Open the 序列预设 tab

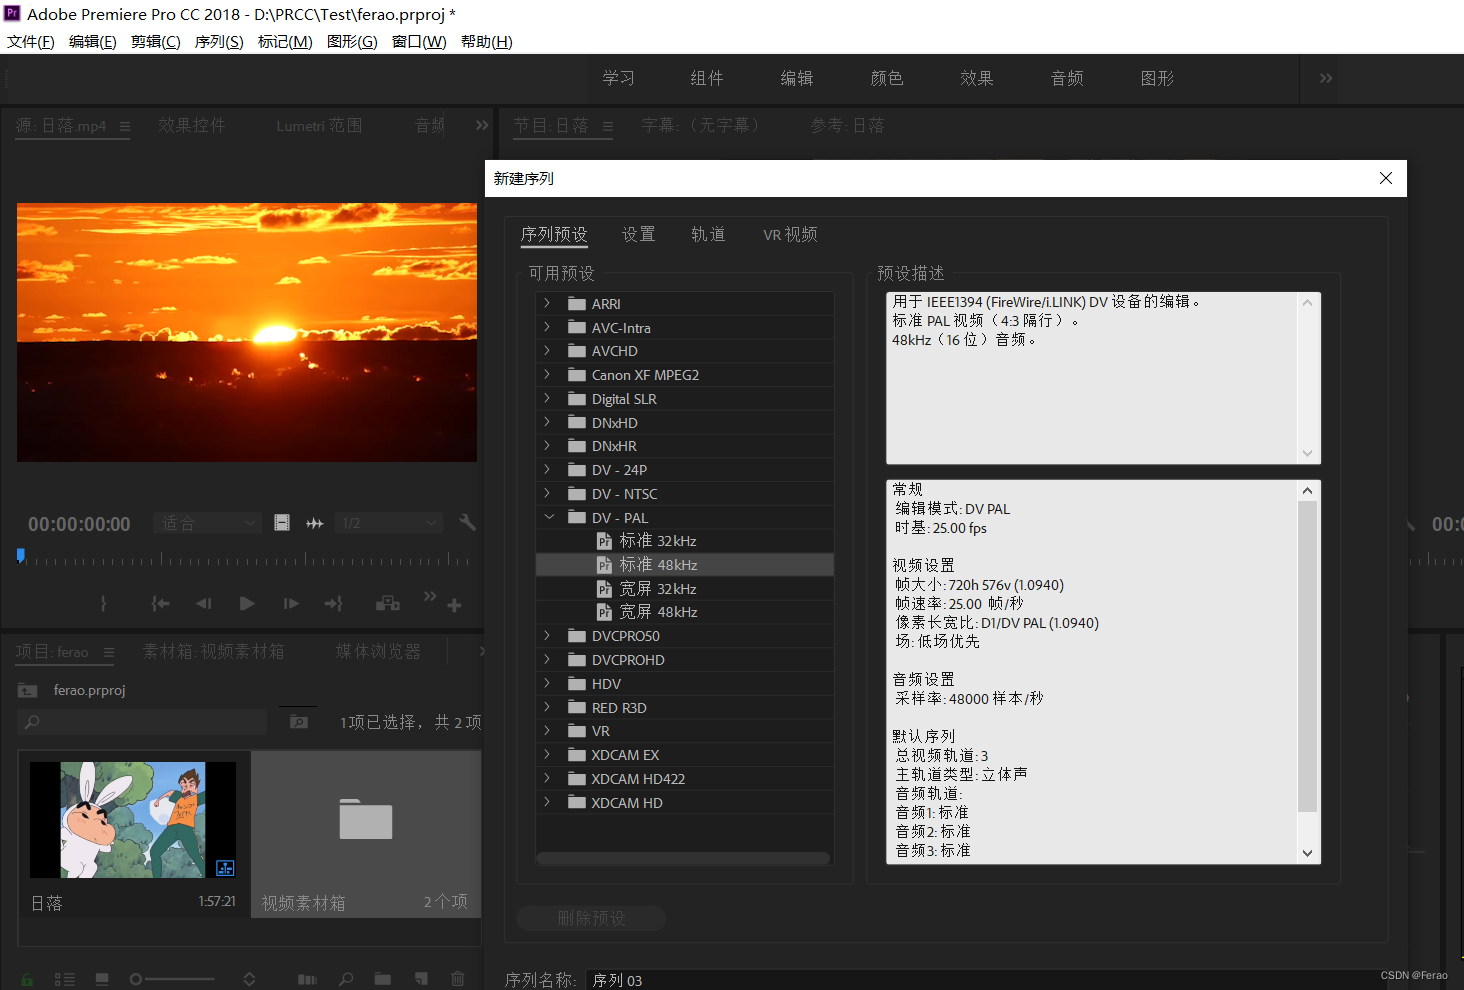pyautogui.click(x=554, y=234)
